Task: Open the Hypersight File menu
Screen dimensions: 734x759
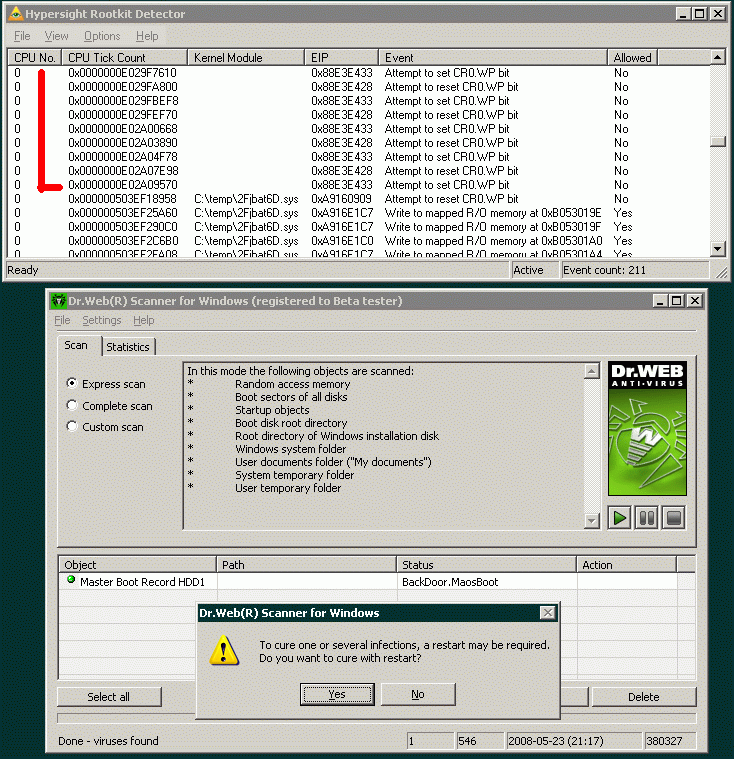Action: (22, 36)
